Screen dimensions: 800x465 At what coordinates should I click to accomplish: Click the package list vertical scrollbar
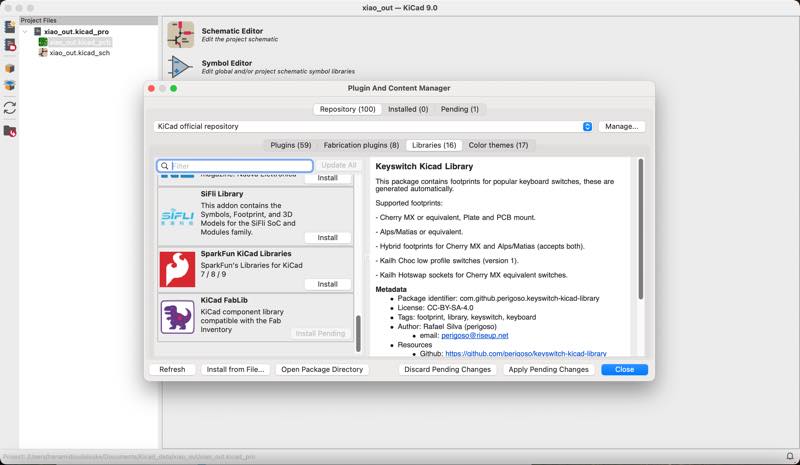coord(358,333)
